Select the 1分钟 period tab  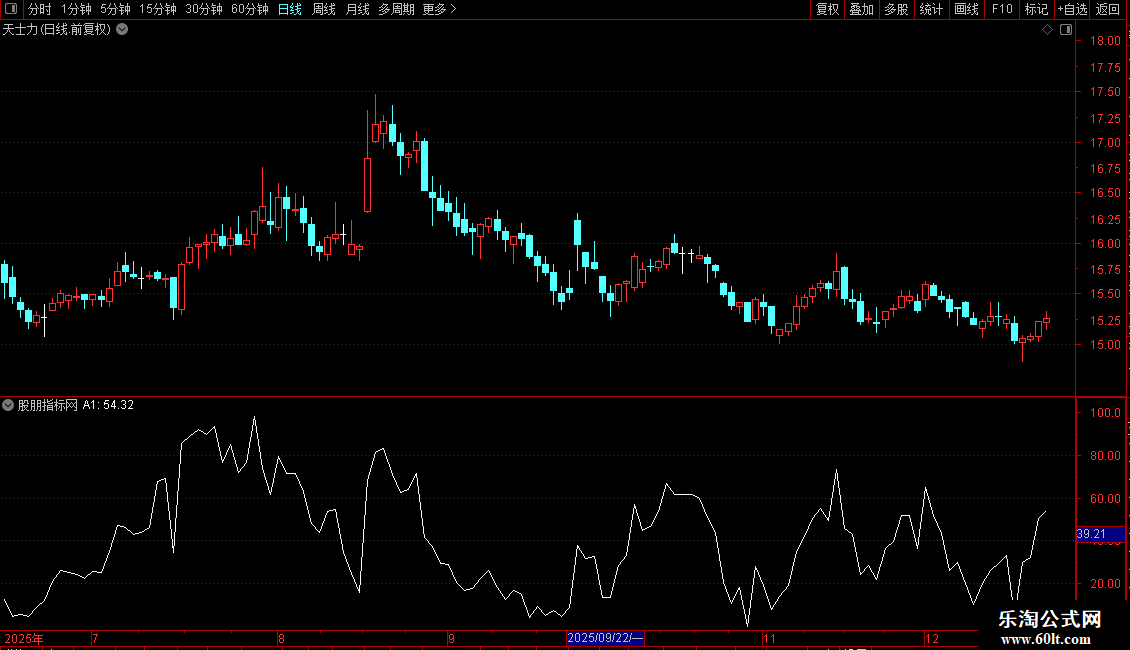76,9
